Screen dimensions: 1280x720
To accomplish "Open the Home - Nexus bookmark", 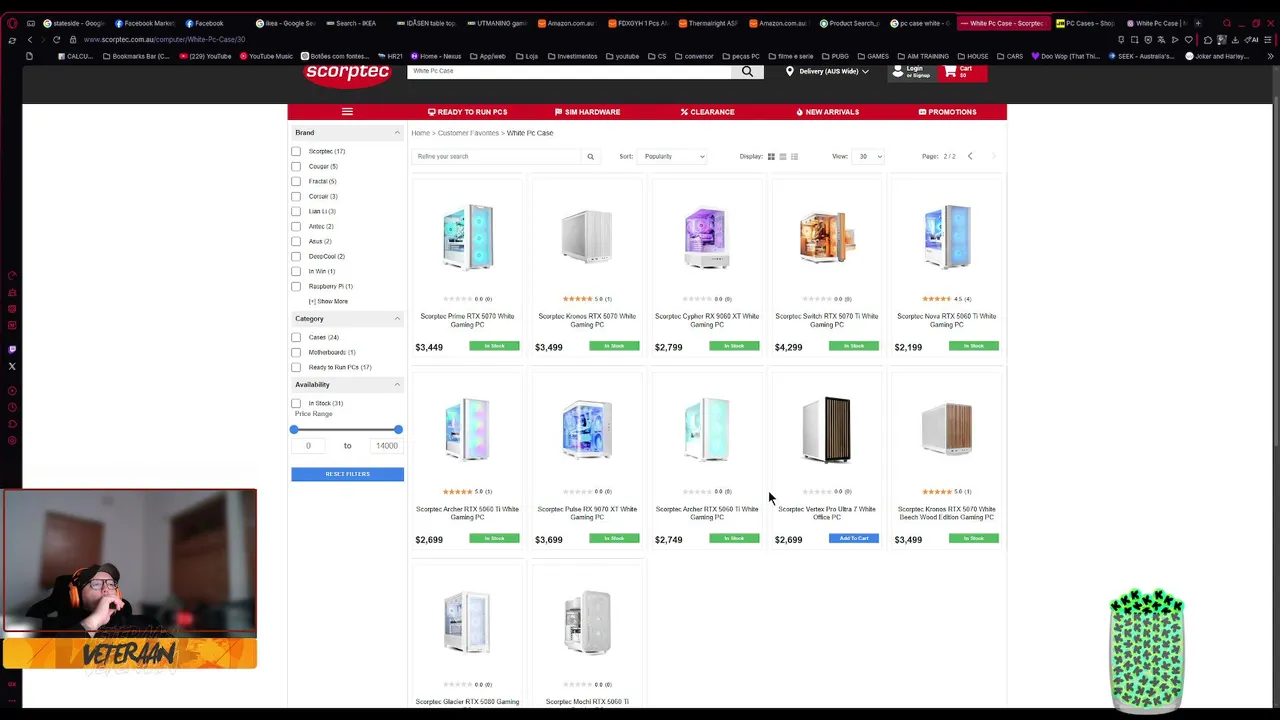I will tap(435, 56).
